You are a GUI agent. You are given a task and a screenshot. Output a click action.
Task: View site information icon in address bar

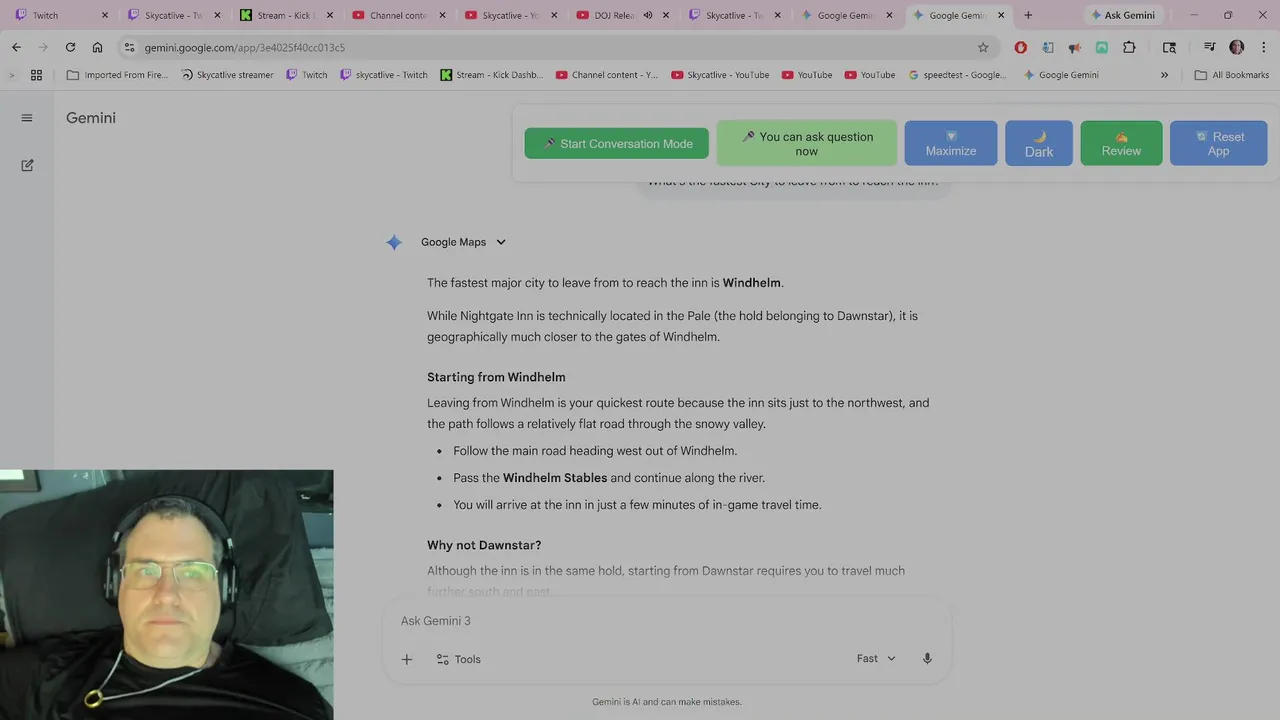[x=129, y=47]
